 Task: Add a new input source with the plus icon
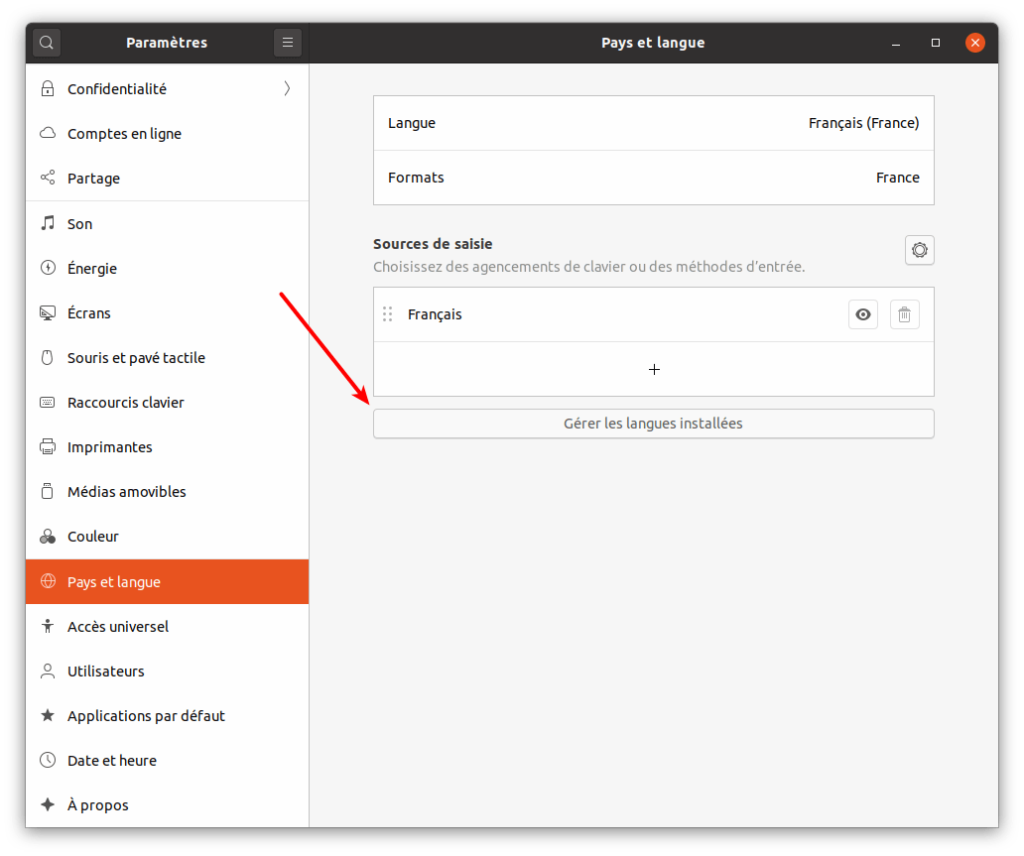(x=653, y=369)
